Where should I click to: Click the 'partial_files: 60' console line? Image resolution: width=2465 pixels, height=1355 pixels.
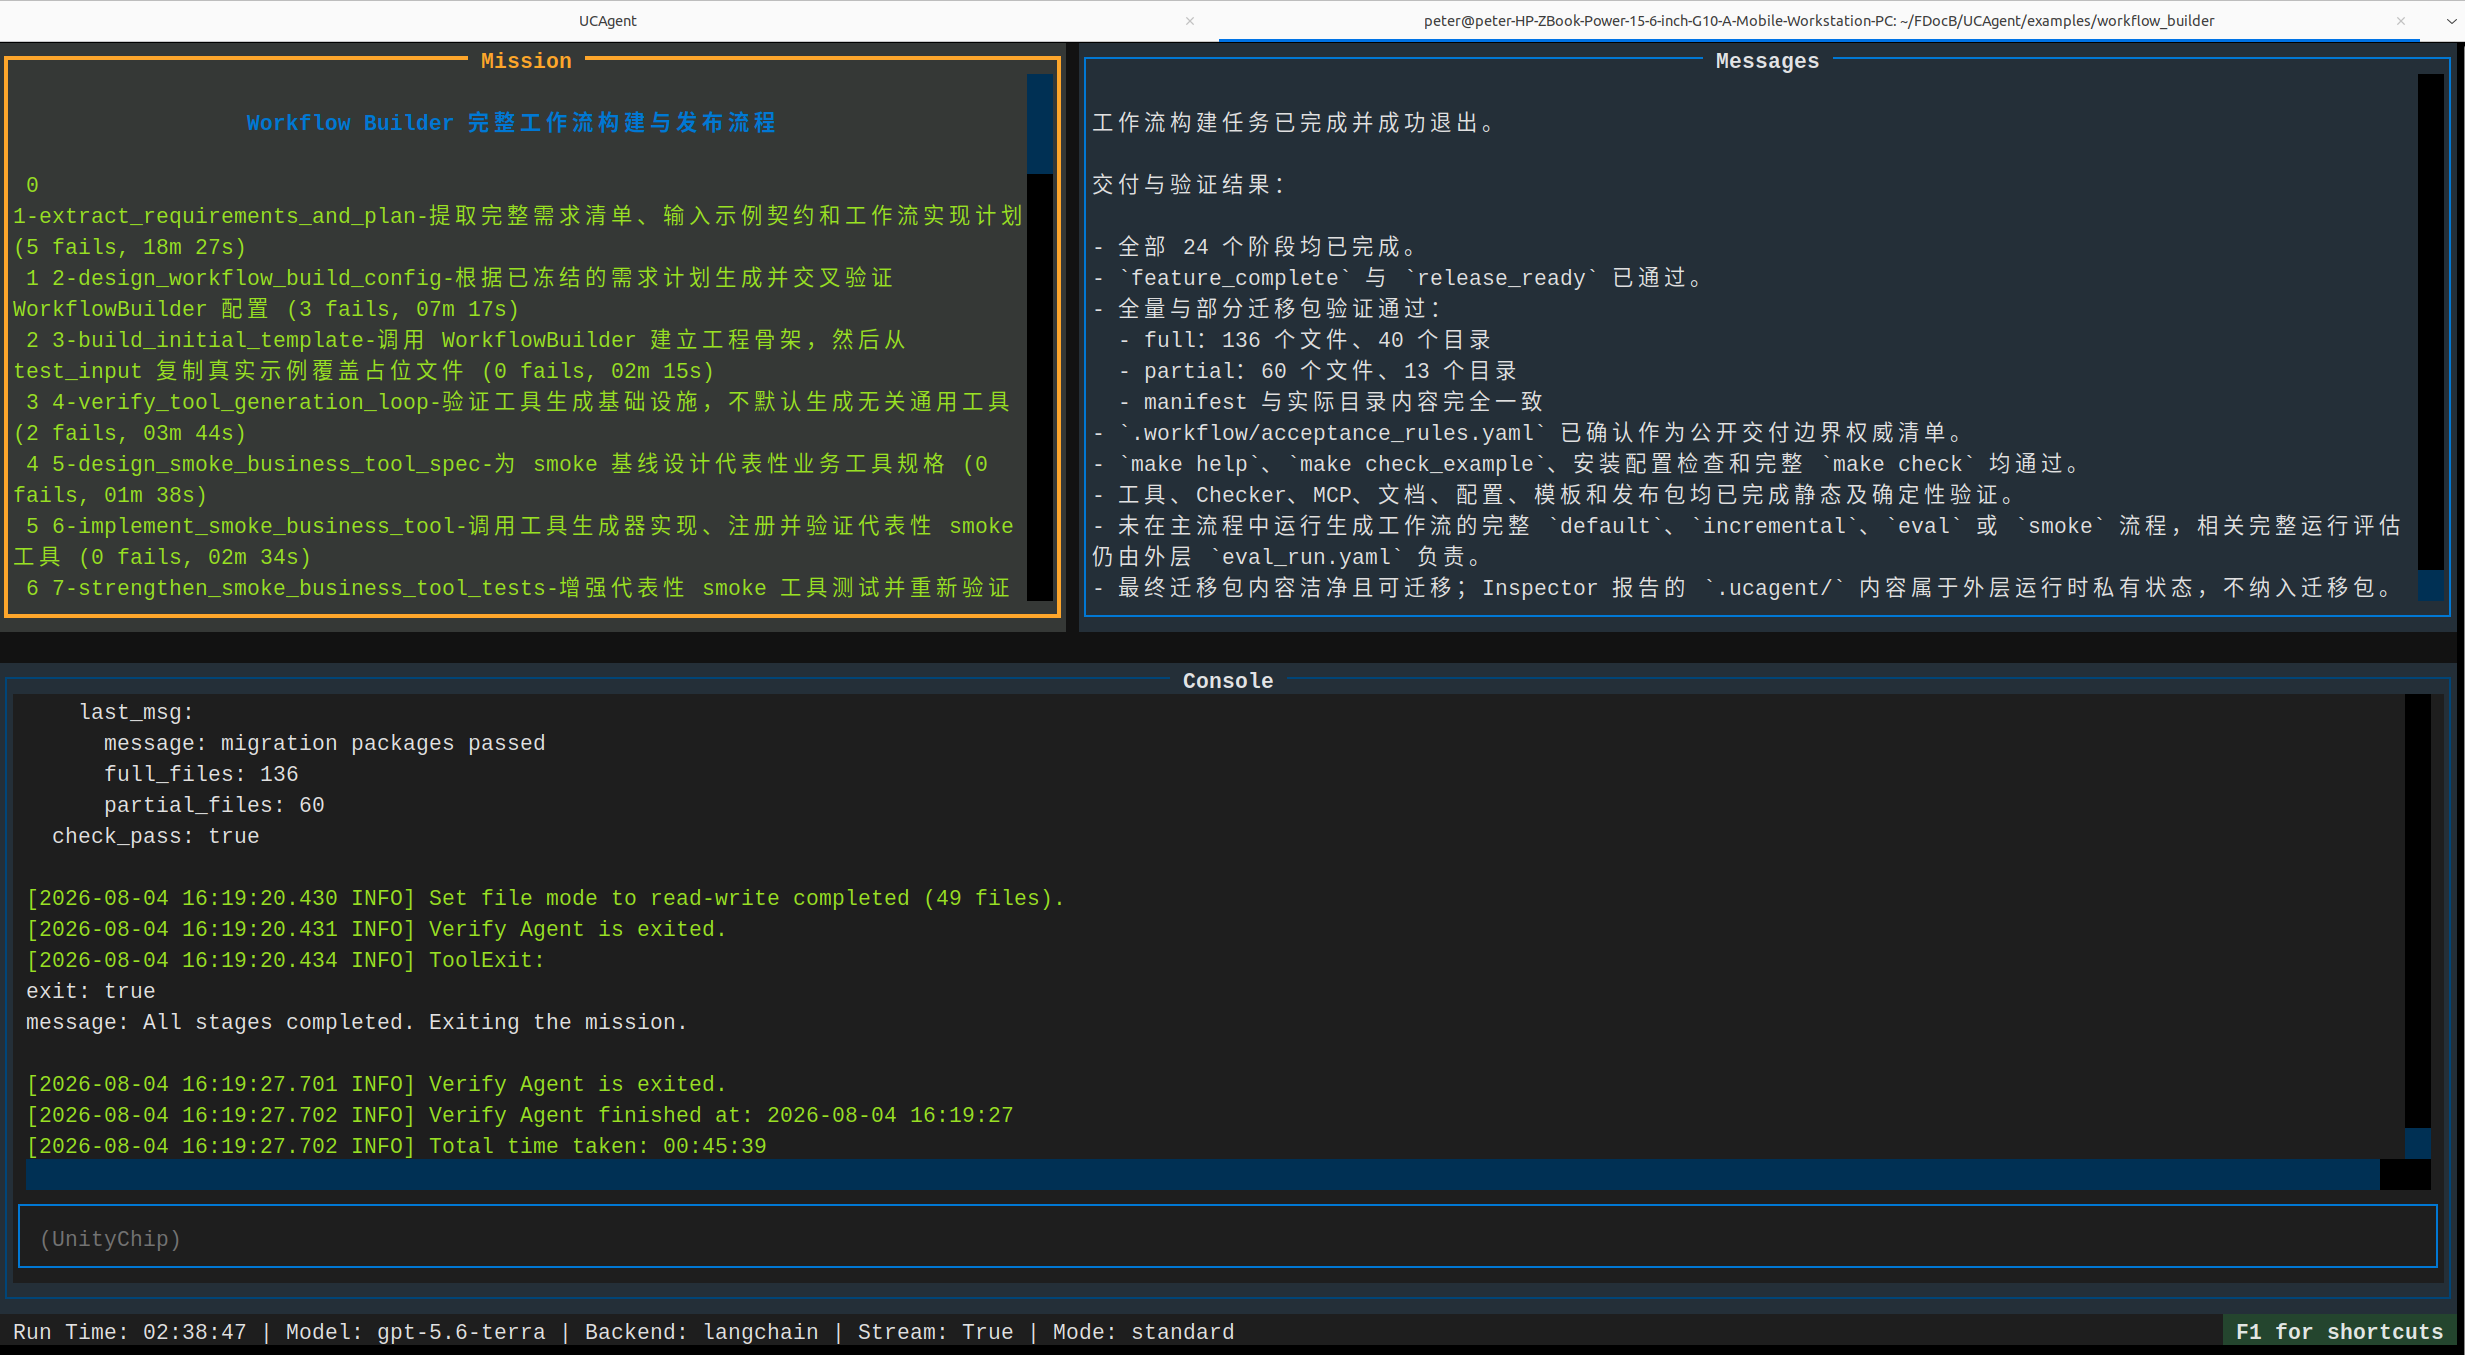click(214, 805)
